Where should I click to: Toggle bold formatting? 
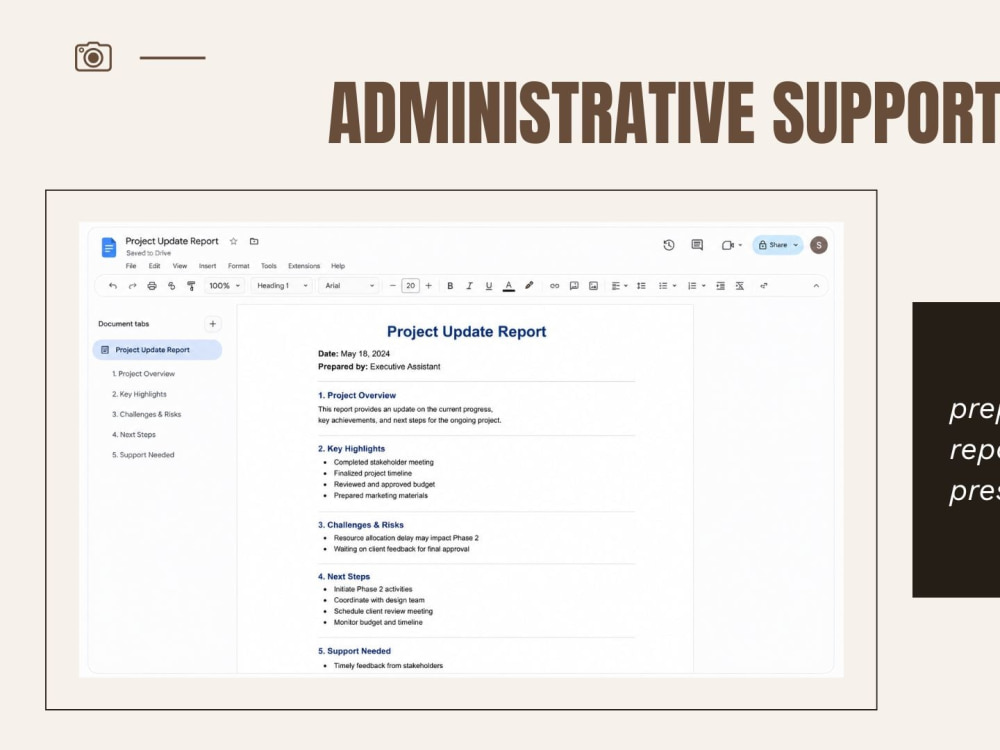click(x=450, y=286)
